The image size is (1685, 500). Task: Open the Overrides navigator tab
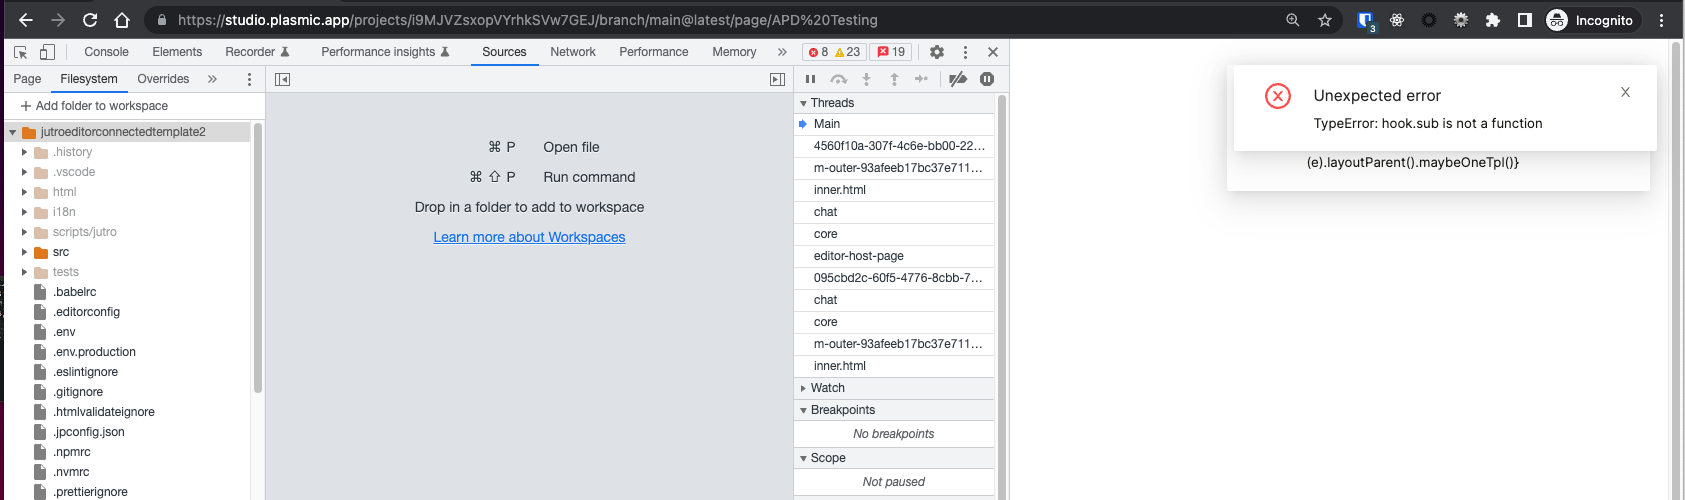163,79
